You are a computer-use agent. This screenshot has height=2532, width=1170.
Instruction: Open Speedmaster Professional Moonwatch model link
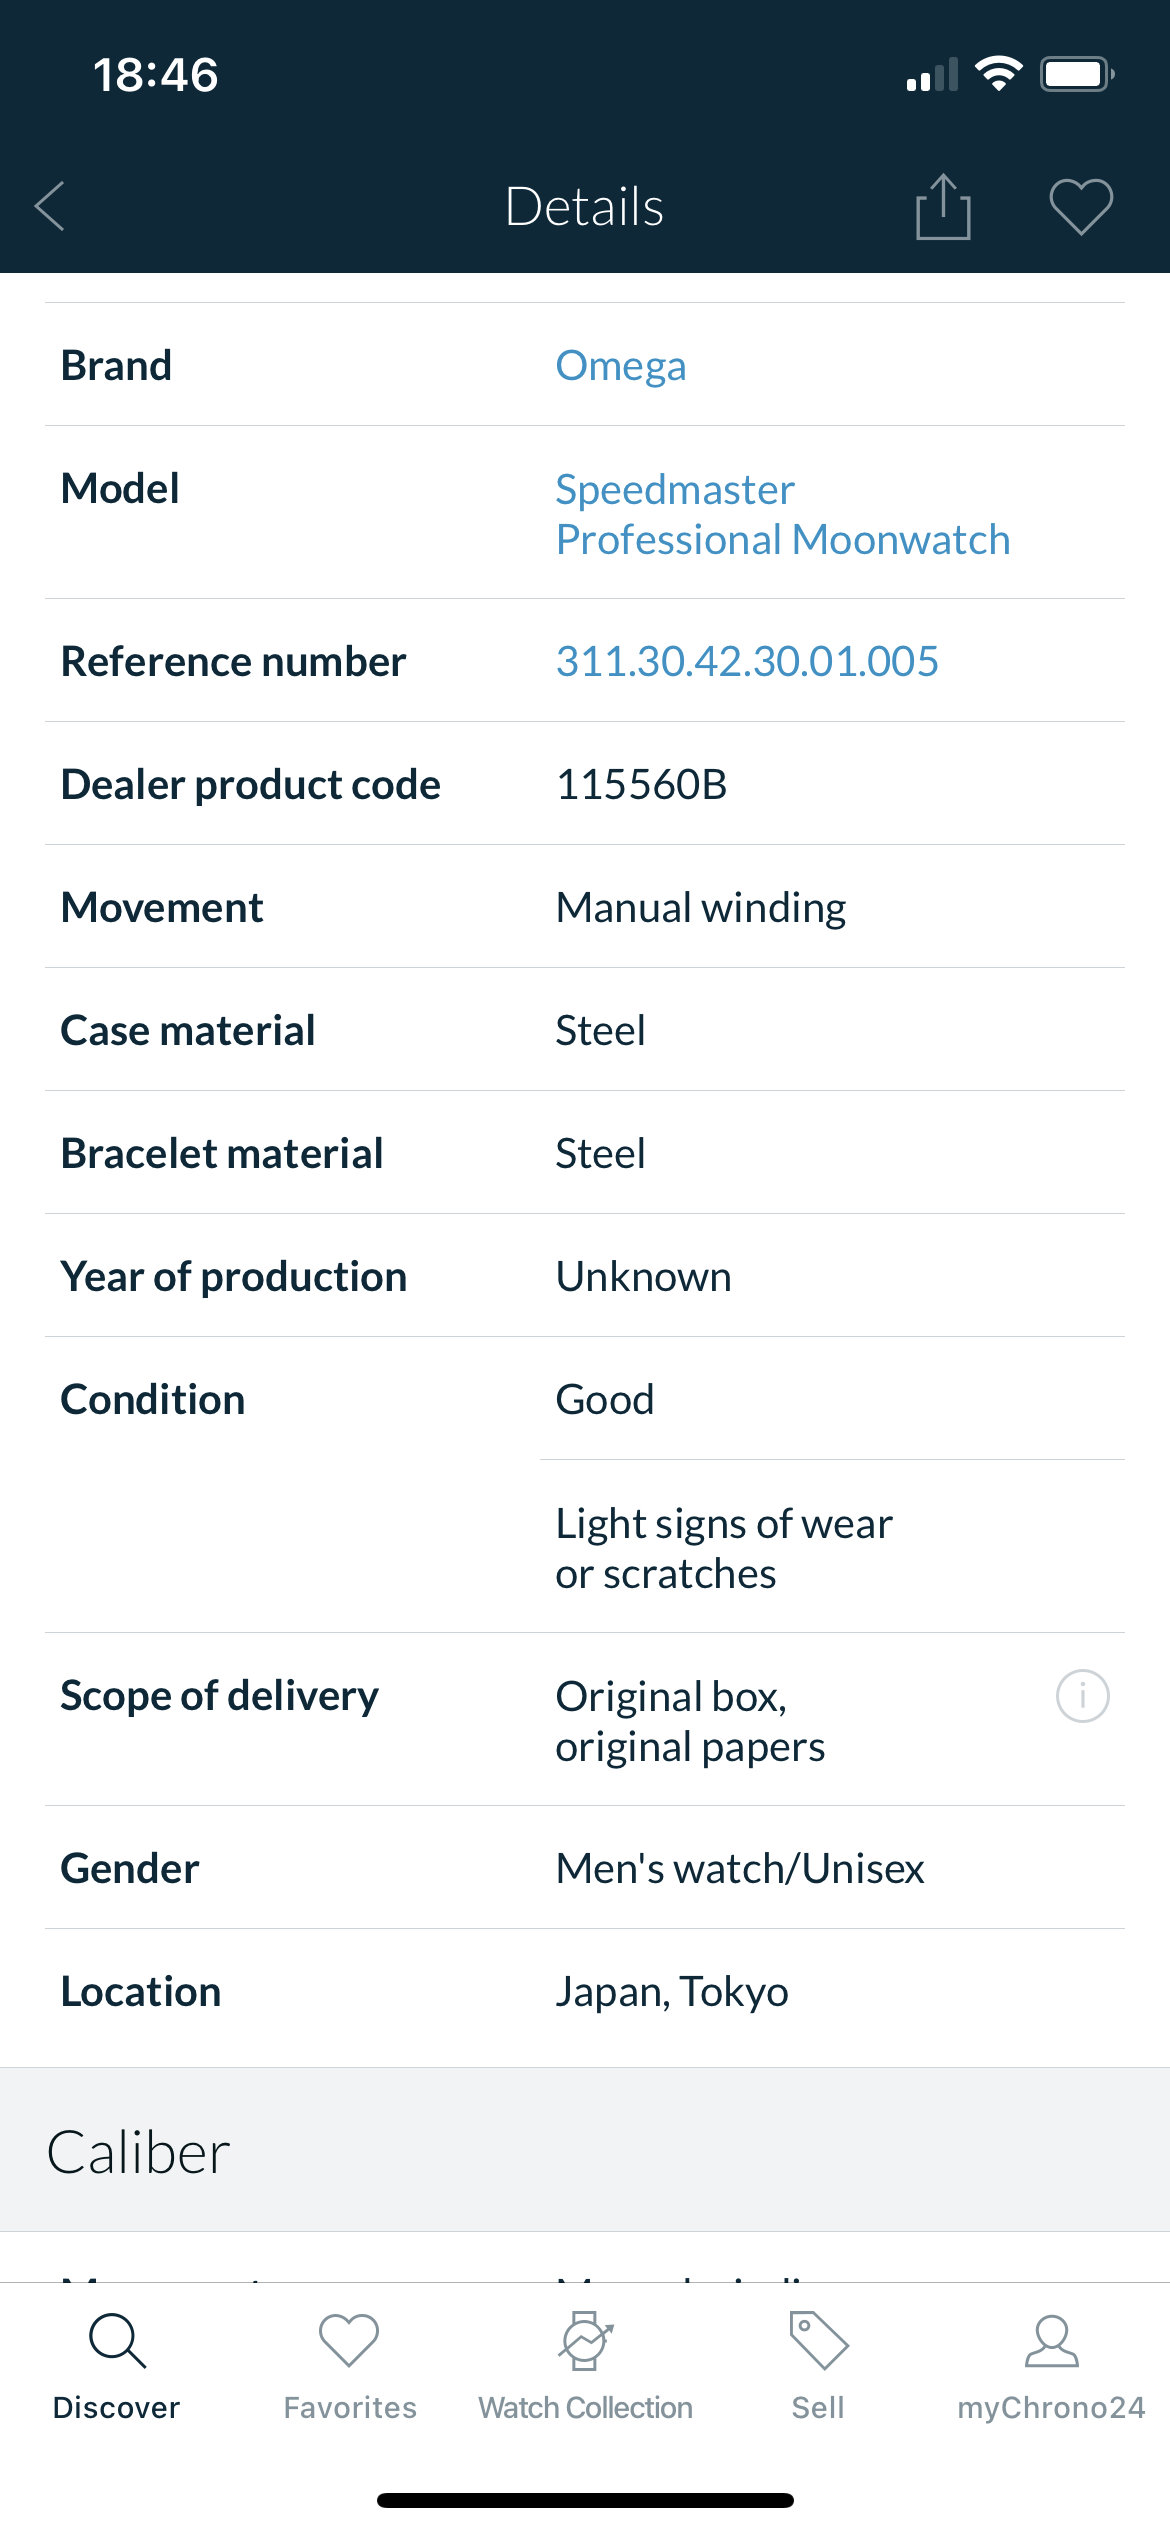coord(782,514)
